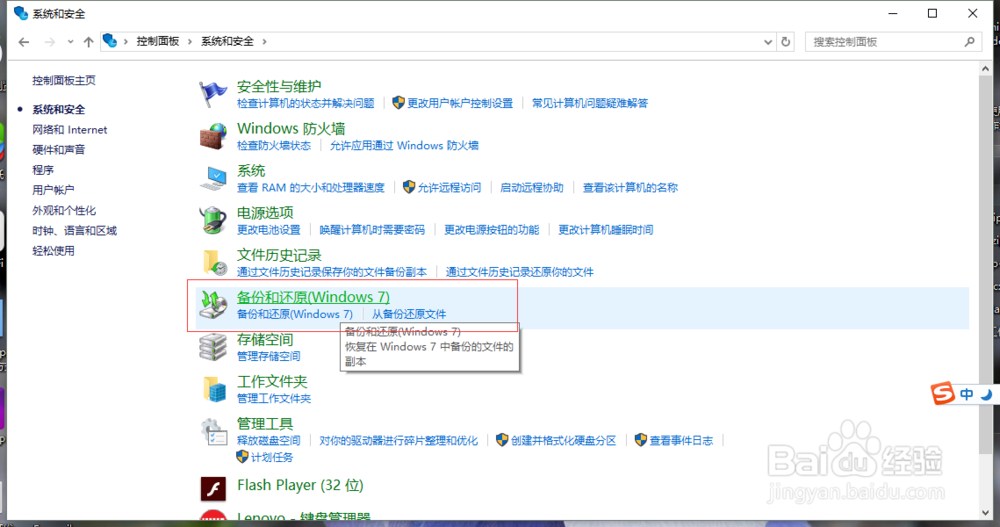Toggle the Sogou moon icon
Screen dimensions: 1000x527
point(987,394)
